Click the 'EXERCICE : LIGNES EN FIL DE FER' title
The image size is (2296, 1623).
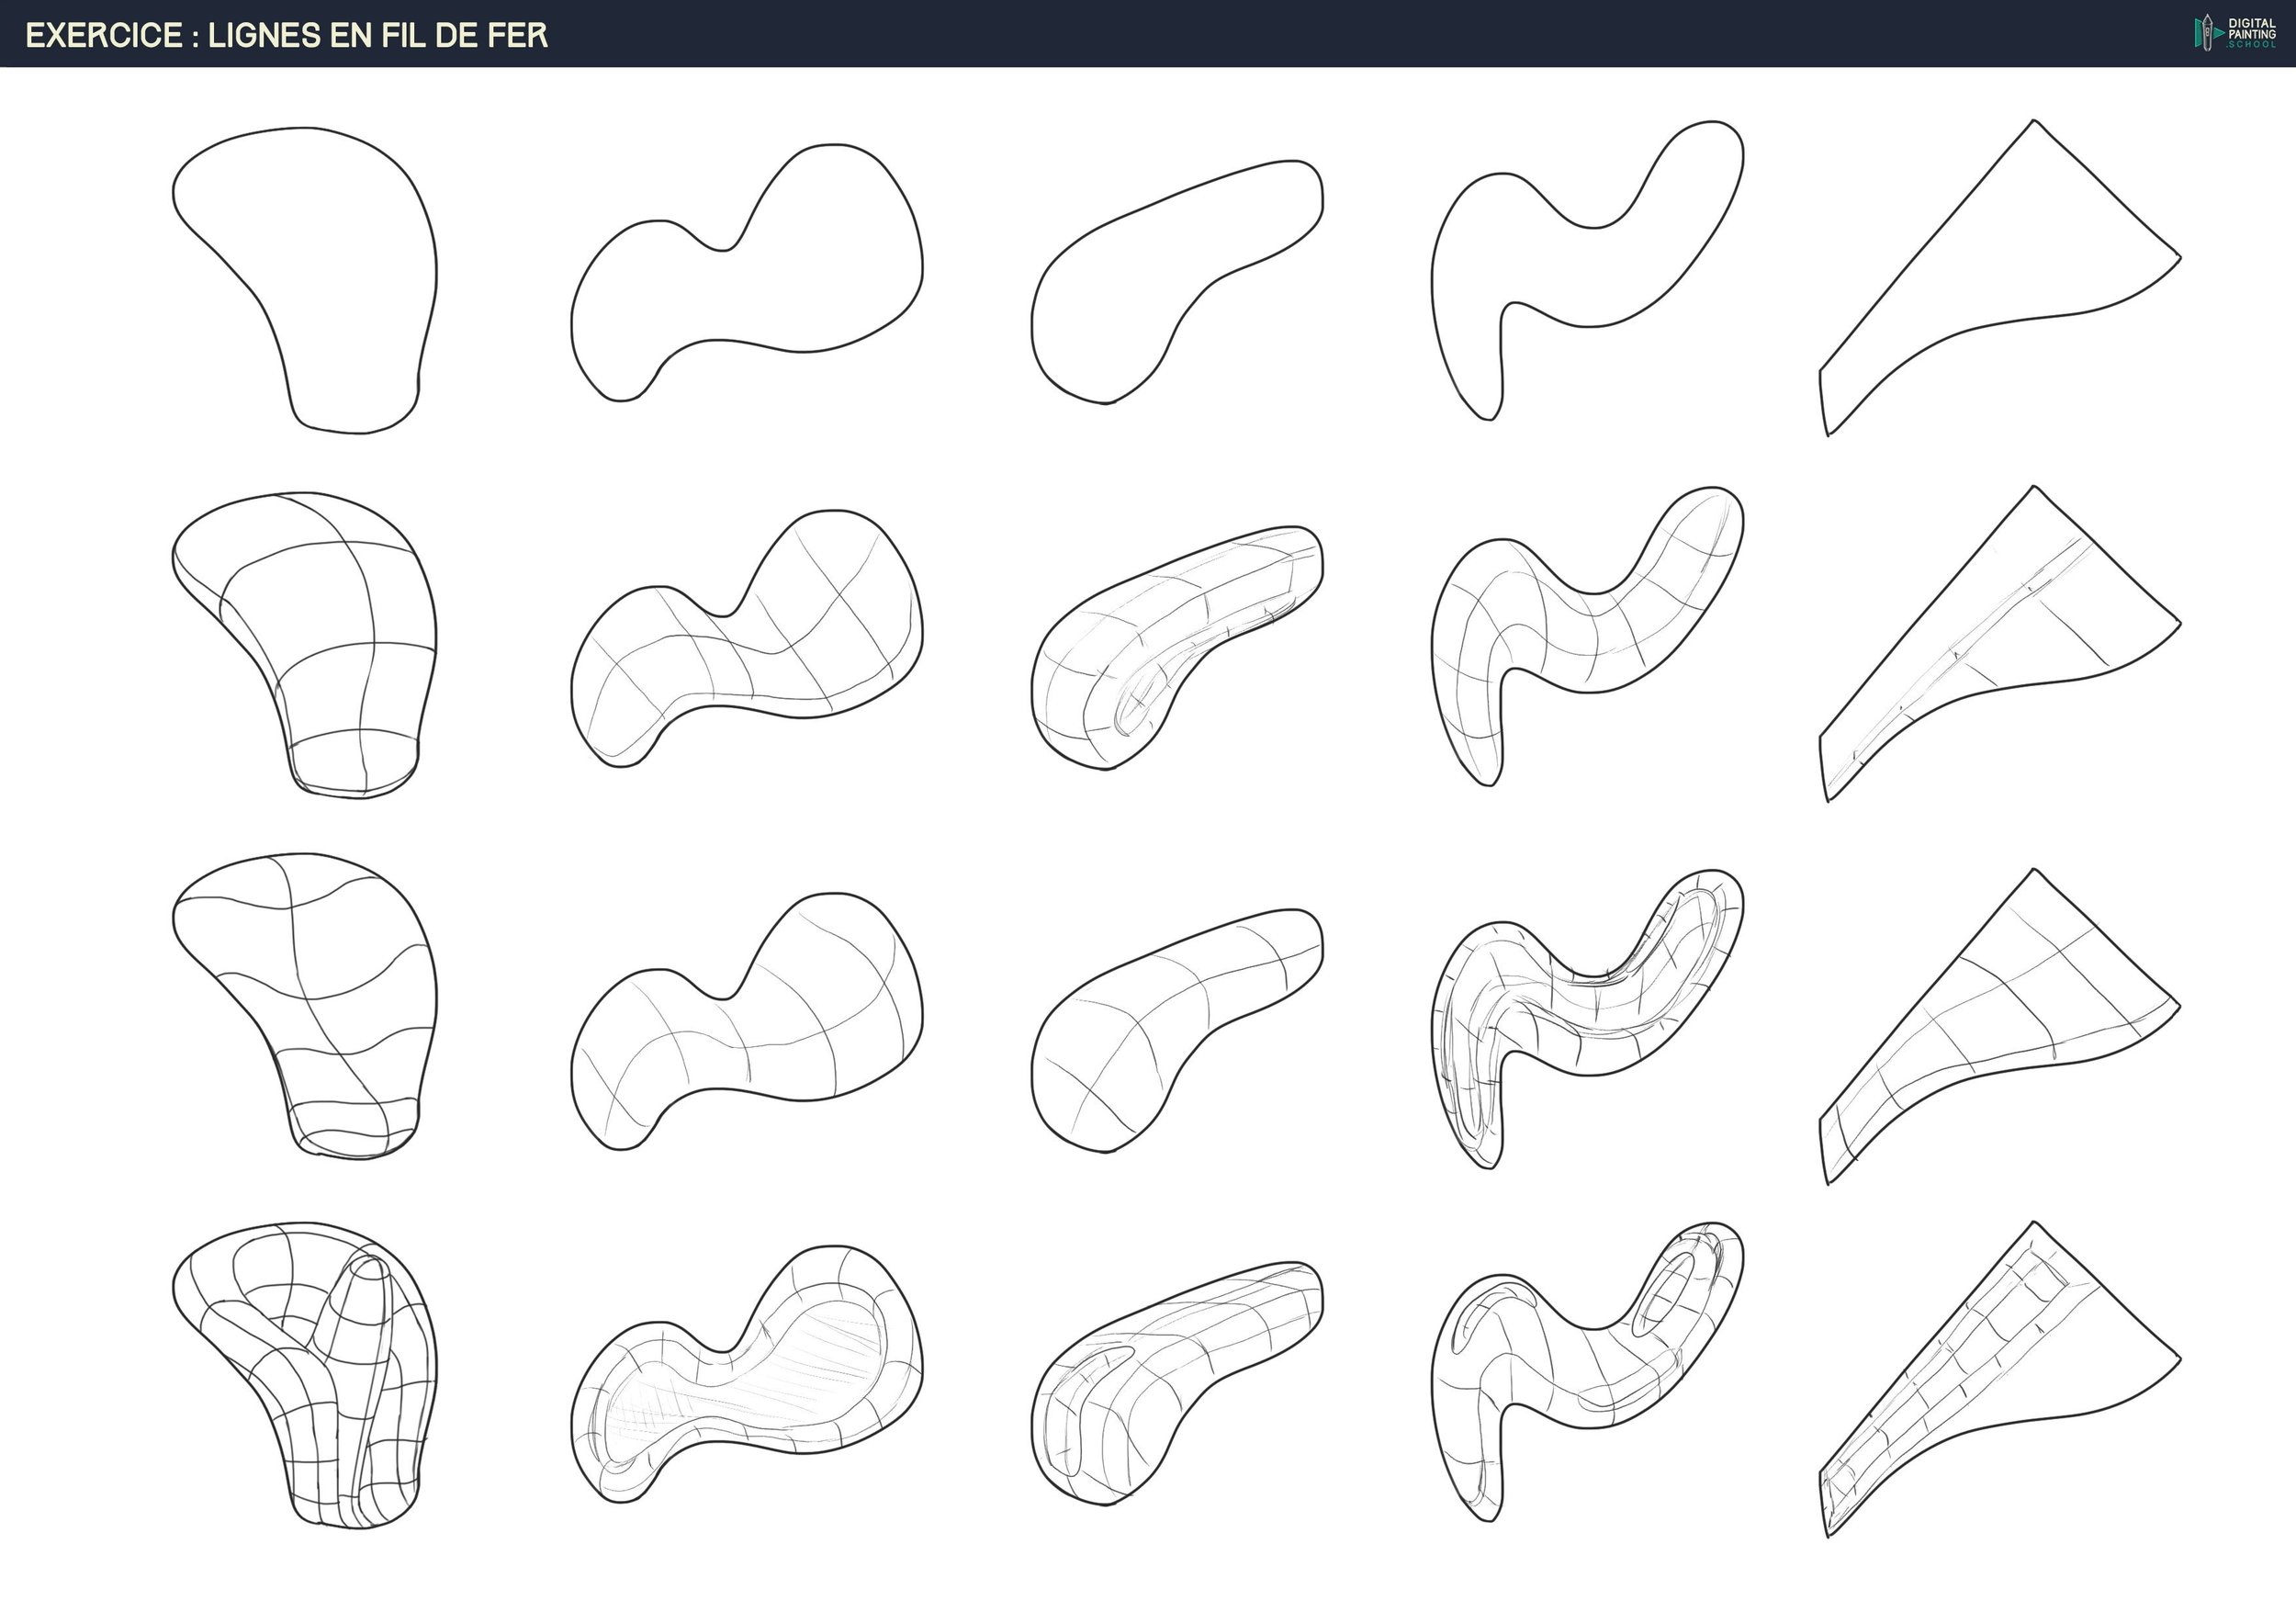click(286, 35)
